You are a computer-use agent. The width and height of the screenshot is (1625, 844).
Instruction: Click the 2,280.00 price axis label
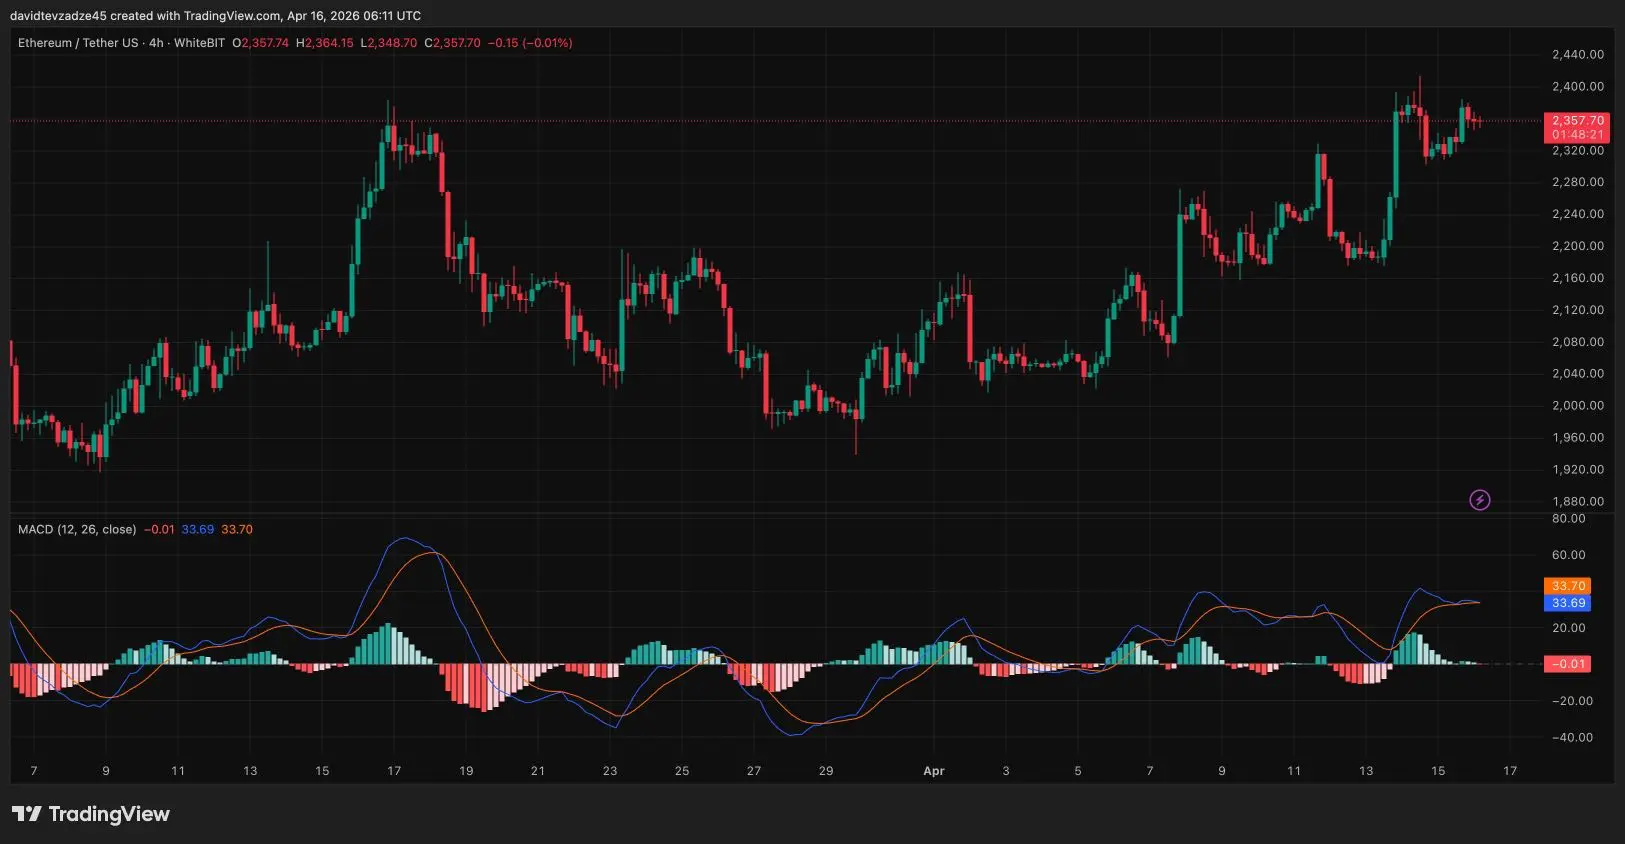tap(1578, 182)
